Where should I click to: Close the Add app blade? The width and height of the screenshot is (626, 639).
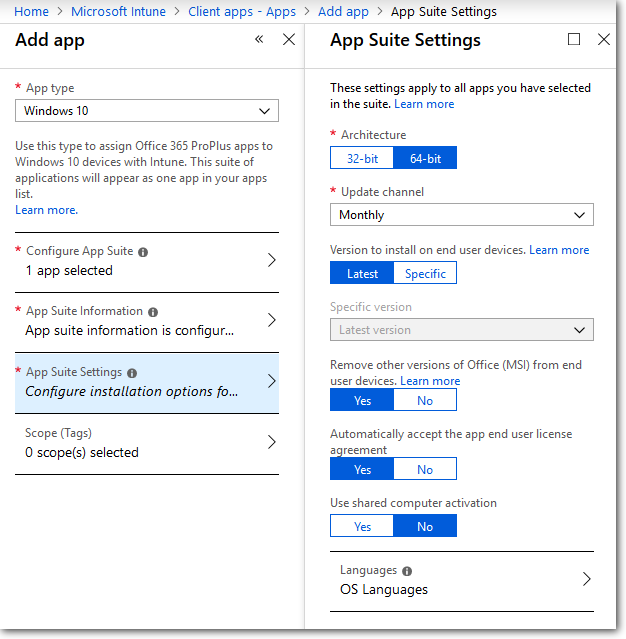tap(289, 40)
